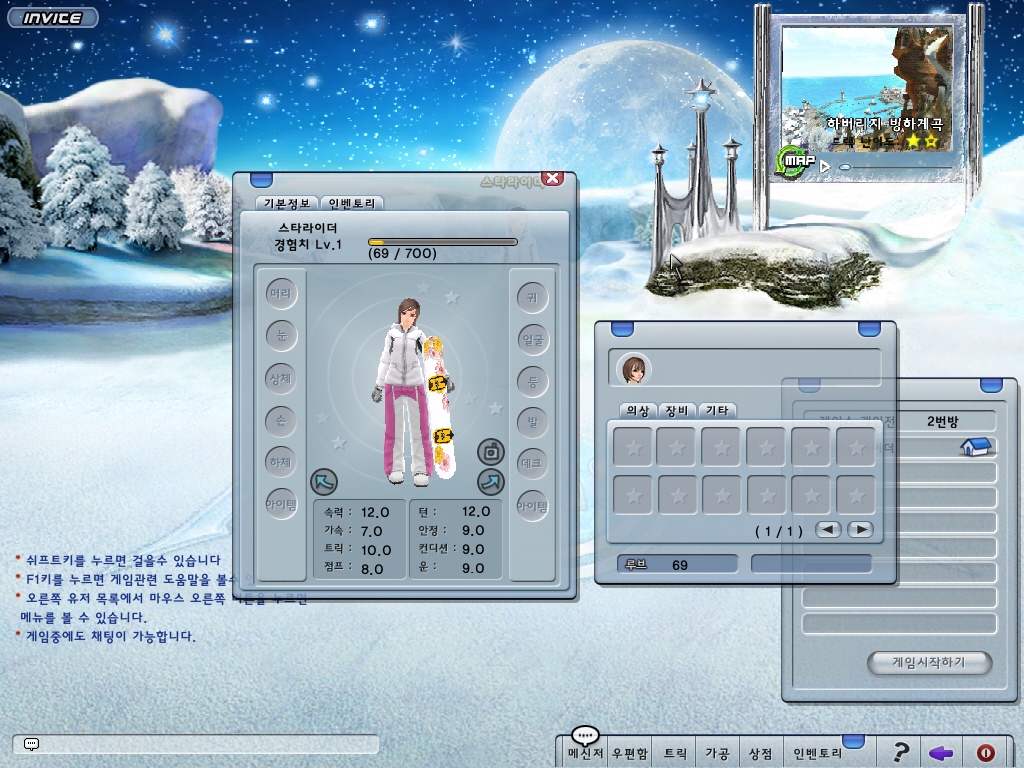Click the red power exit icon

pos(985,753)
